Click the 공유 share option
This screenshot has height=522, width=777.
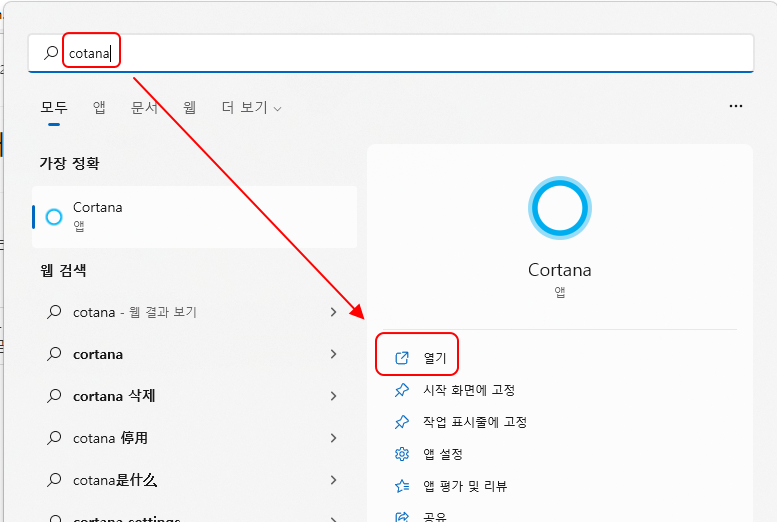coord(435,517)
